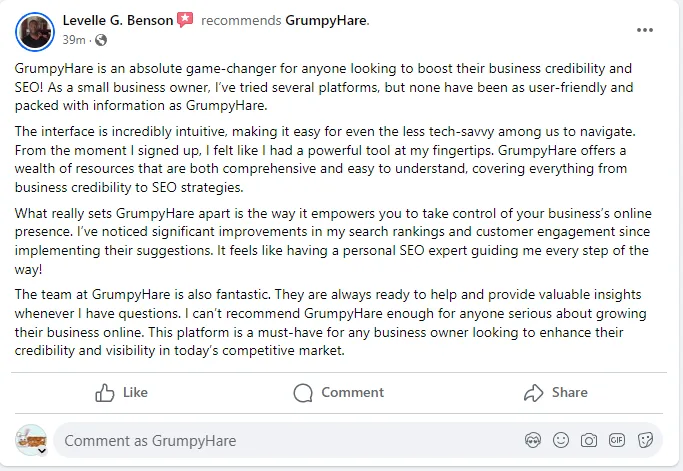
Task: Switch commenting profile via GrumpyHare avatar dropdown
Action: point(41,451)
